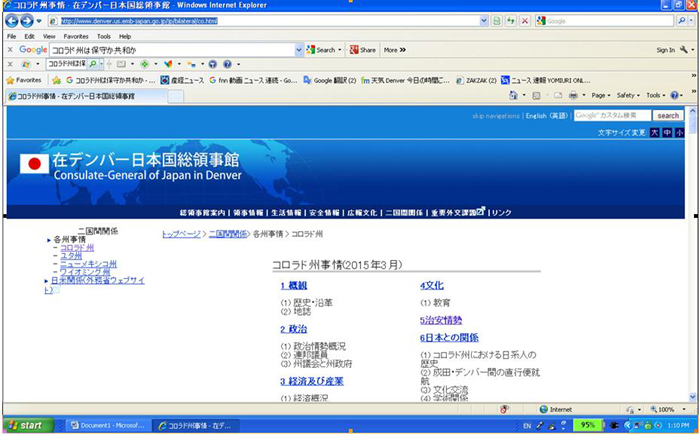Click the 2 政治 section link
The image size is (700, 435).
click(293, 329)
